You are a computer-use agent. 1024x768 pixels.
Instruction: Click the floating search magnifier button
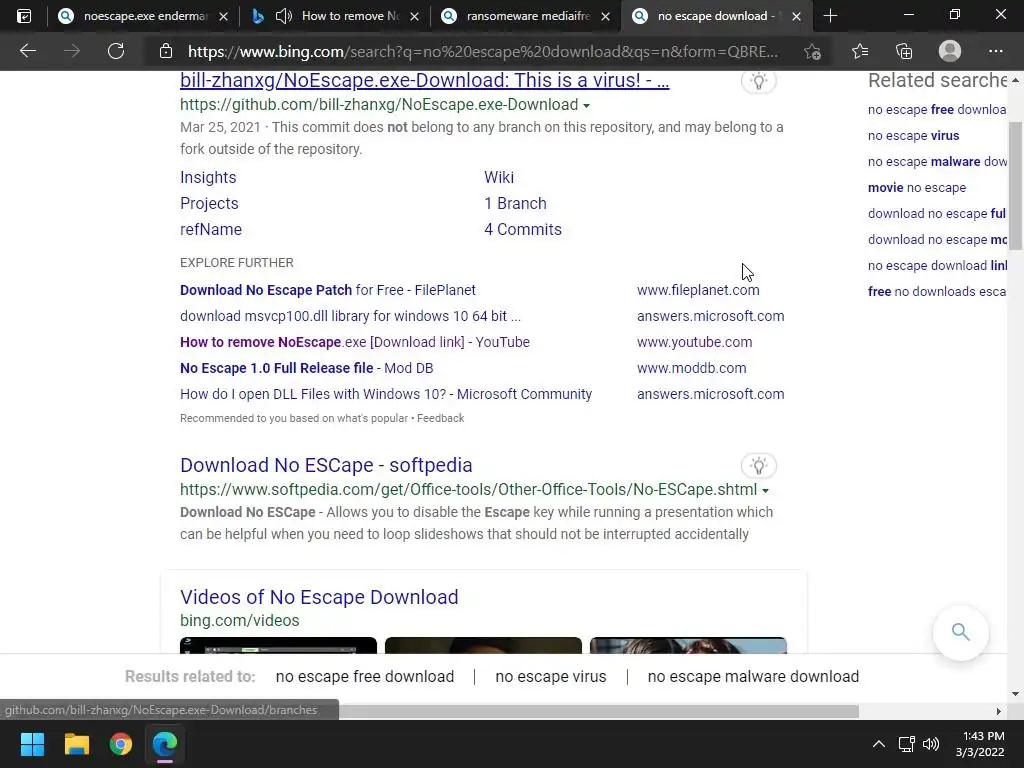(x=960, y=632)
